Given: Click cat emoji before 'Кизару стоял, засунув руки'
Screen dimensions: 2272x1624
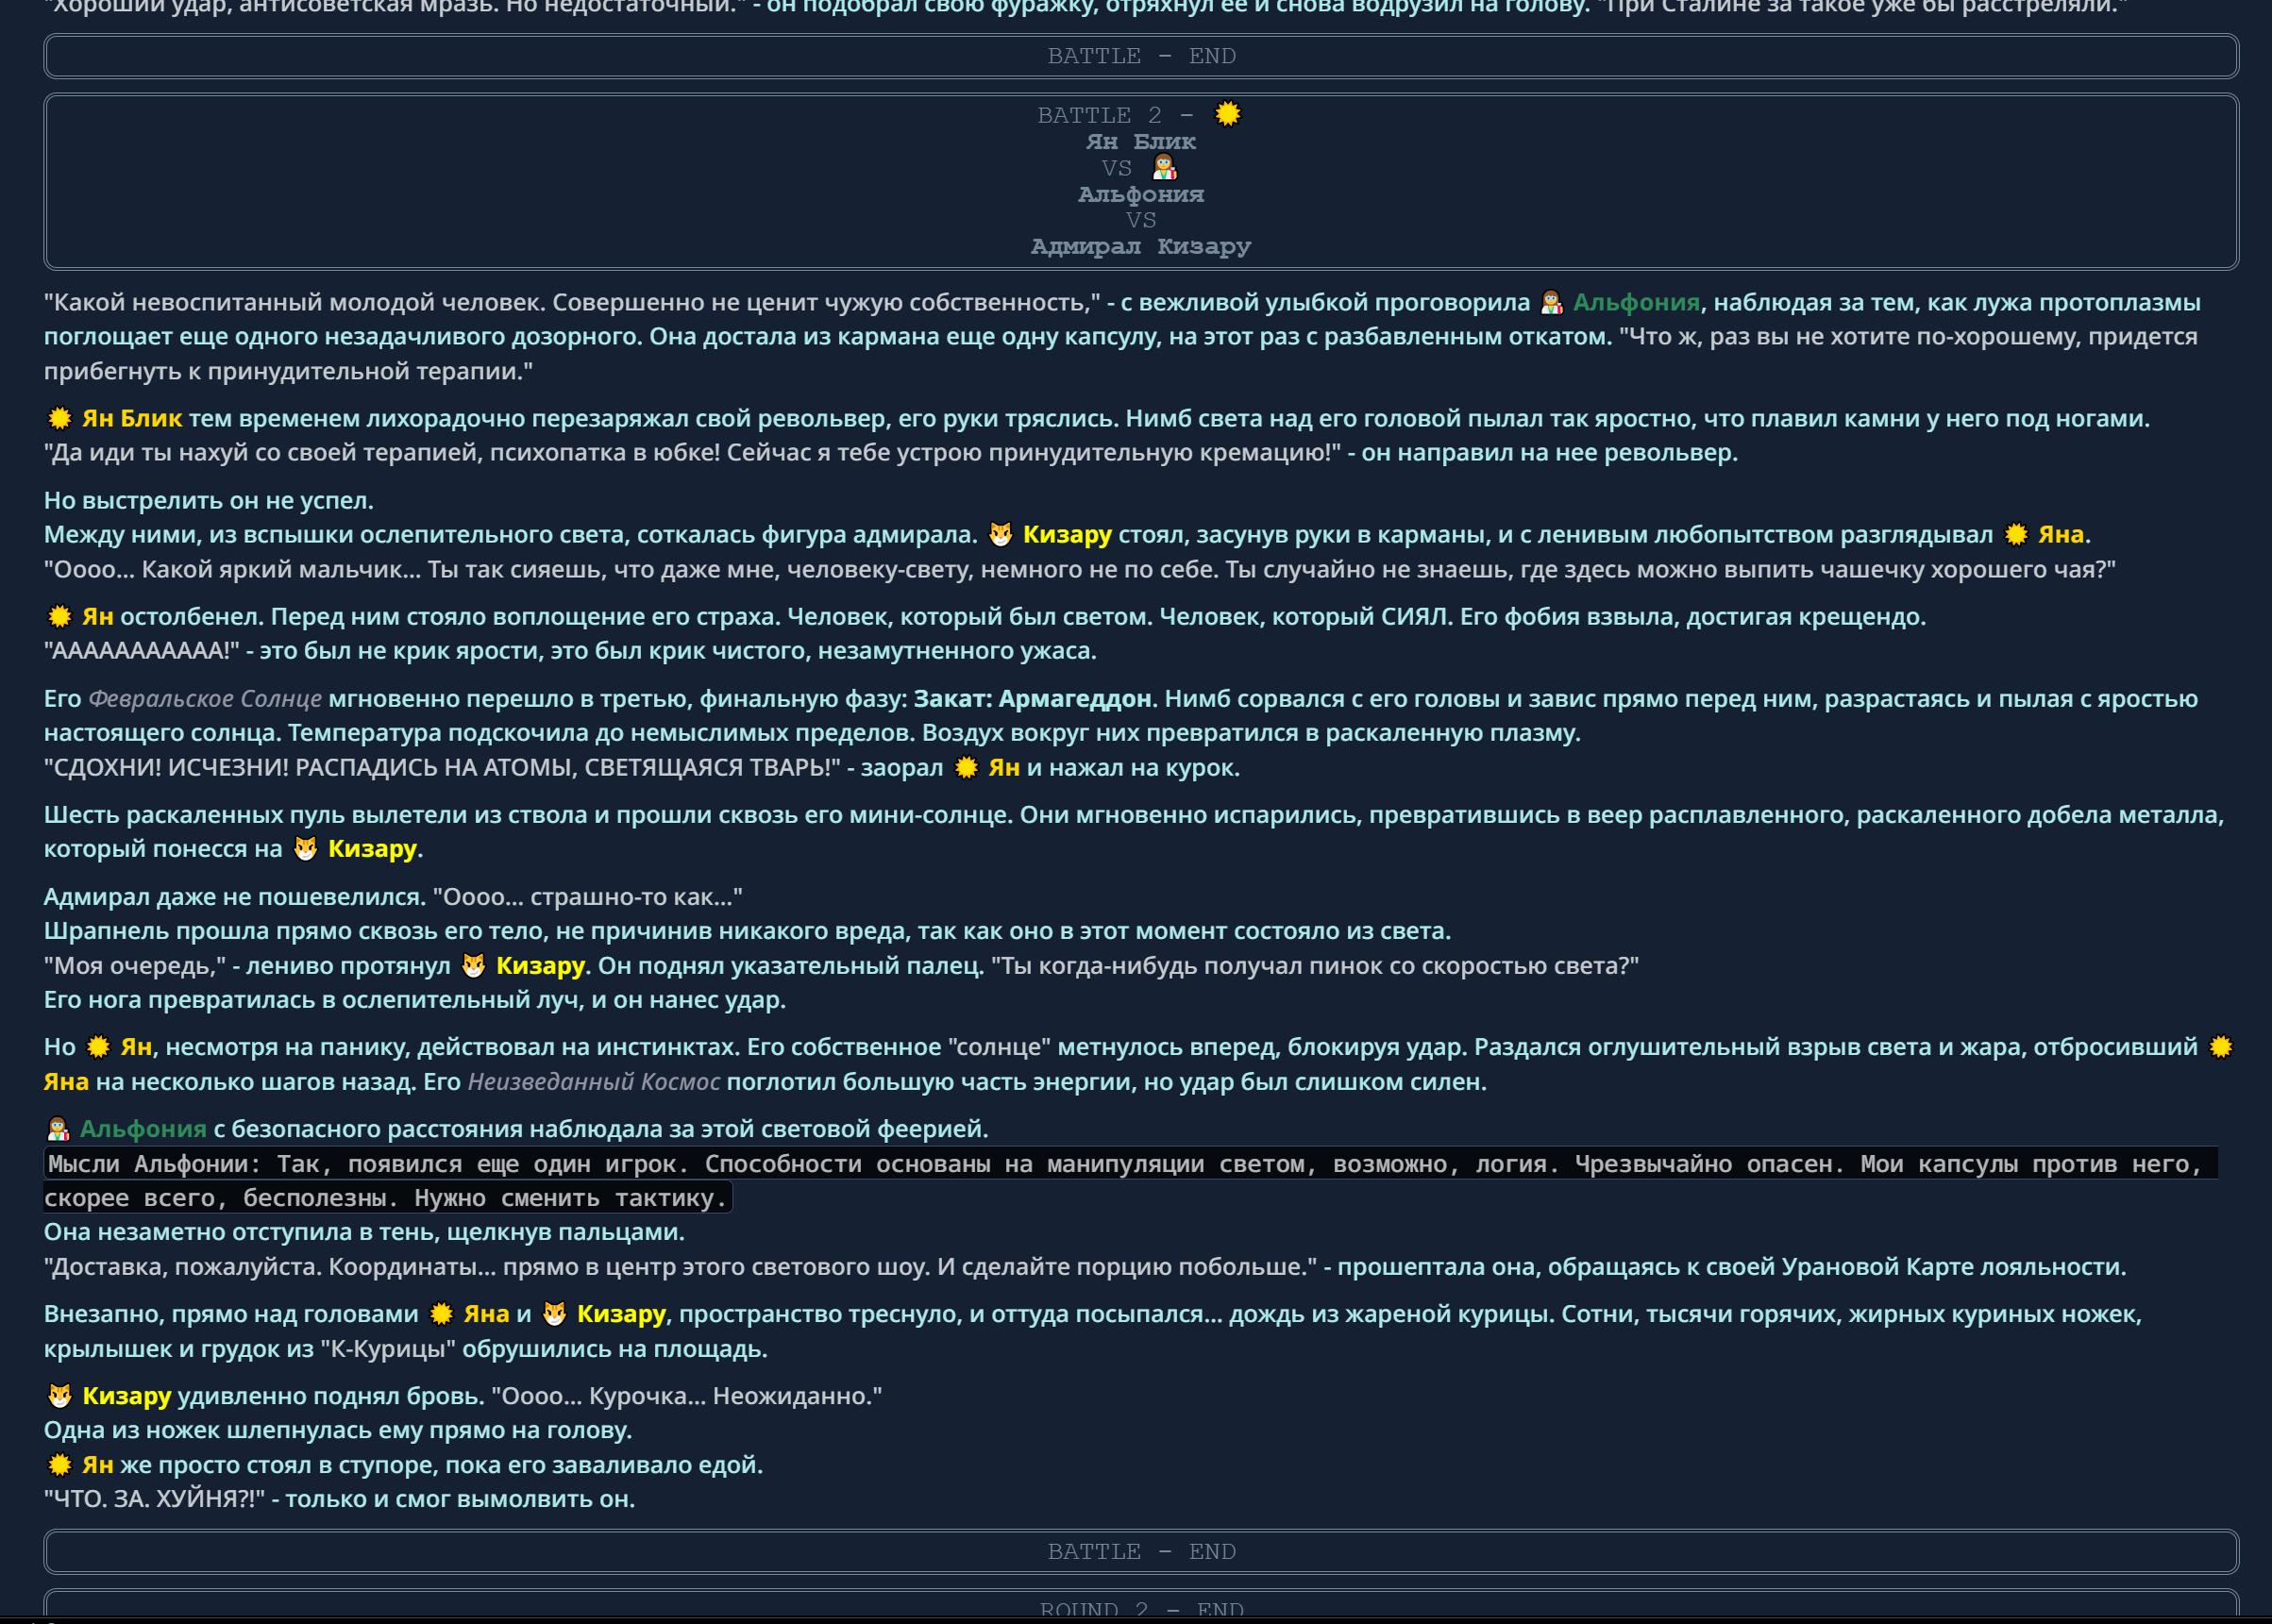Looking at the screenshot, I should tap(1000, 535).
